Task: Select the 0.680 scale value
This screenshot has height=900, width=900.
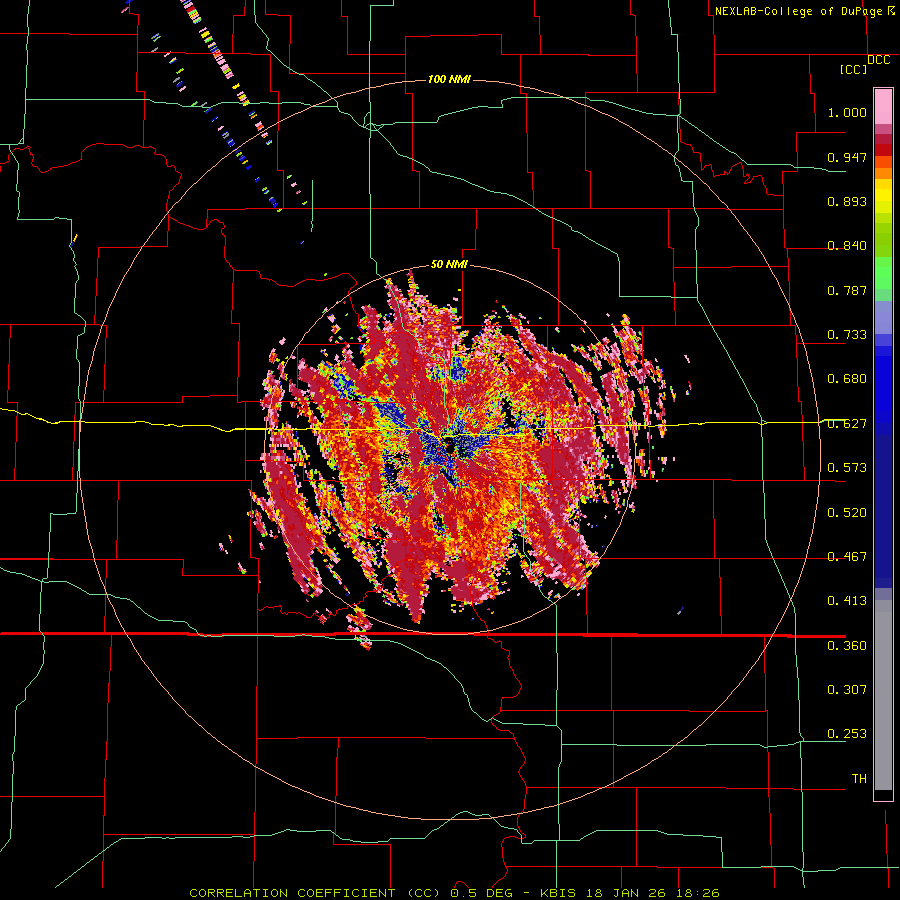Action: click(847, 378)
